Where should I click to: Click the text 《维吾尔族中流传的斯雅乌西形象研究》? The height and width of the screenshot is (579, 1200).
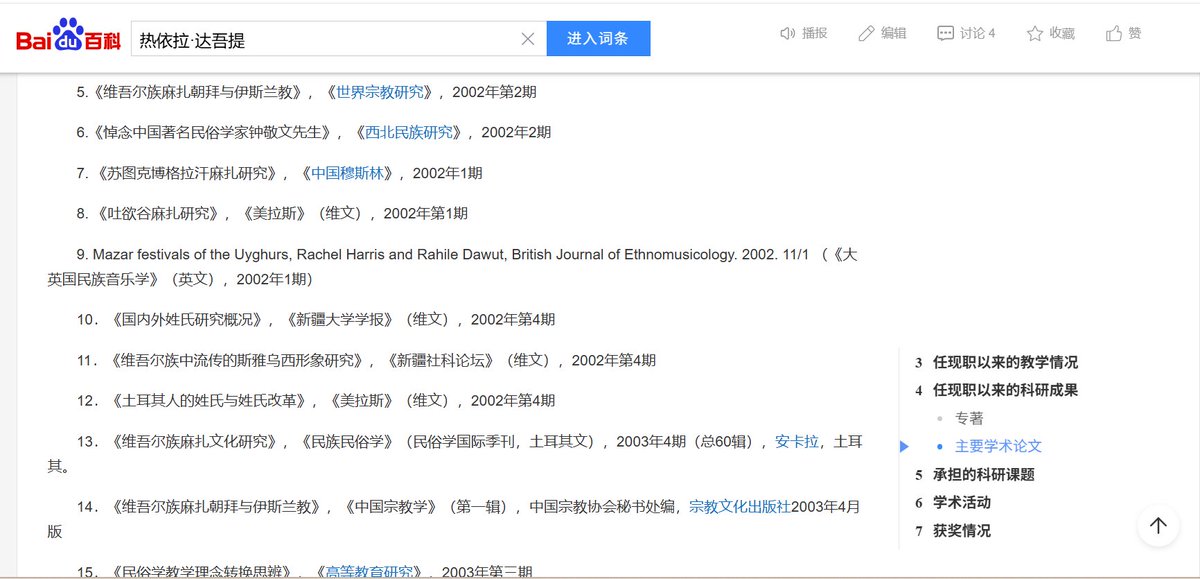point(239,360)
